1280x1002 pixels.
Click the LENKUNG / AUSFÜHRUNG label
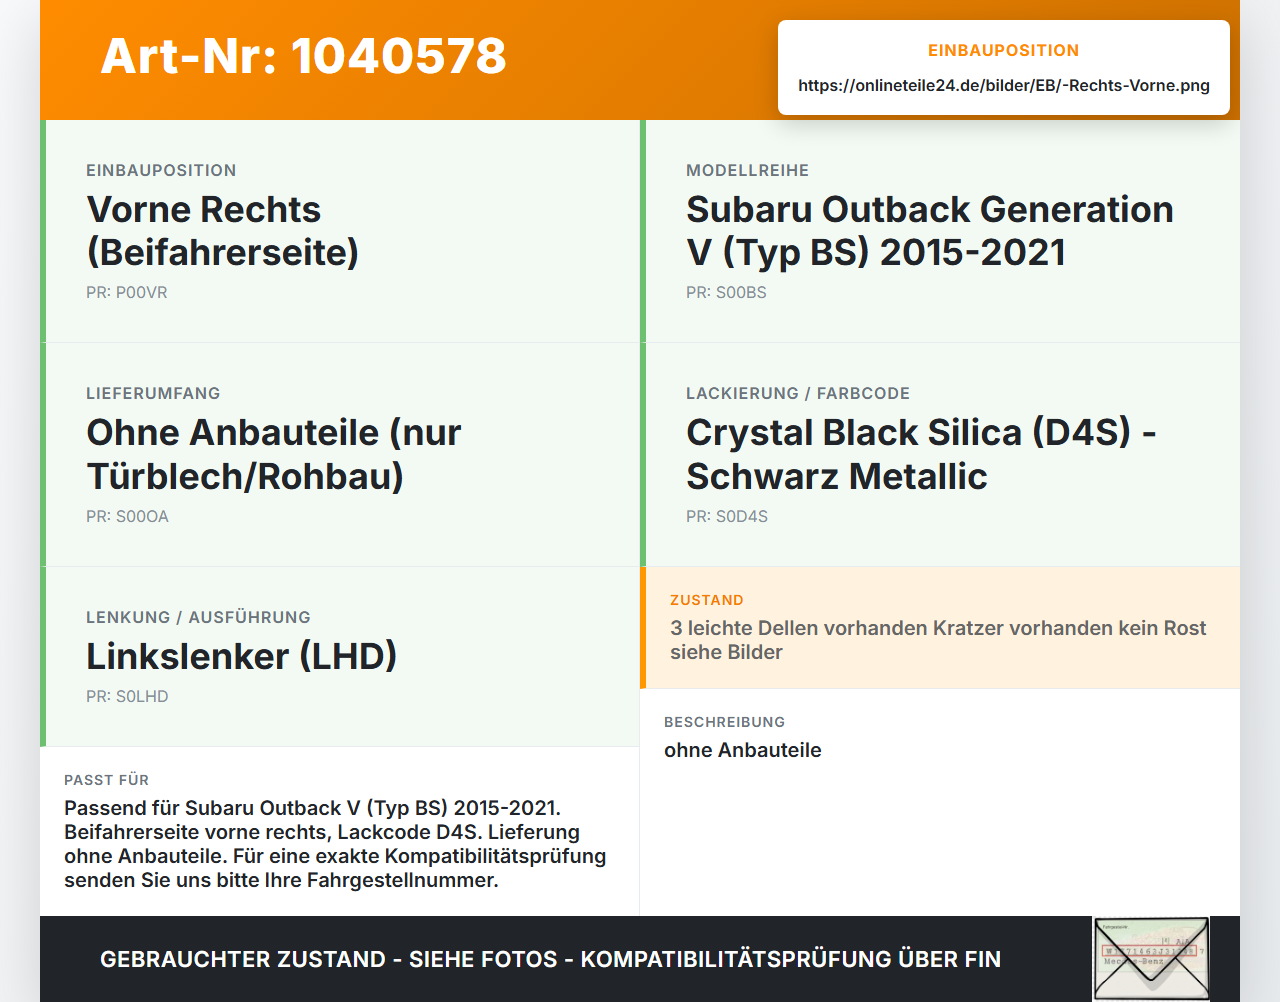[x=198, y=617]
